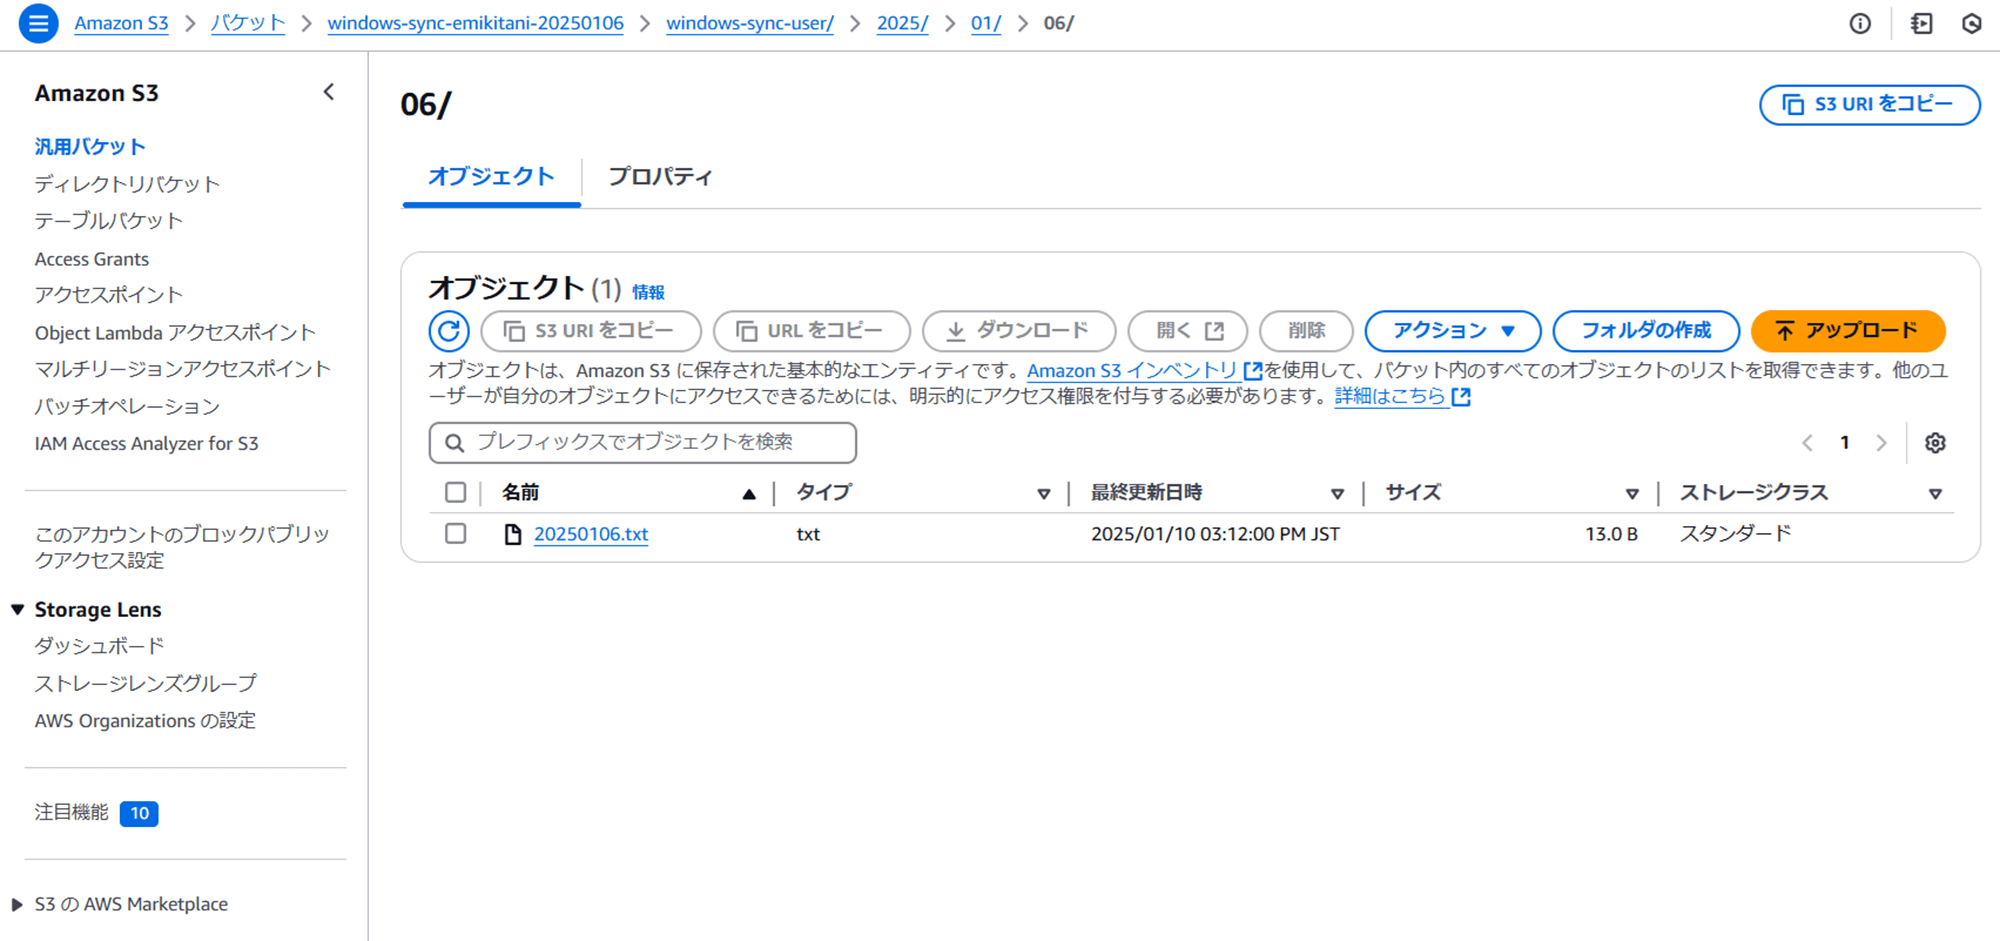Screen dimensions: 2000x941
Task: Focus the prefix object search field
Action: point(643,443)
